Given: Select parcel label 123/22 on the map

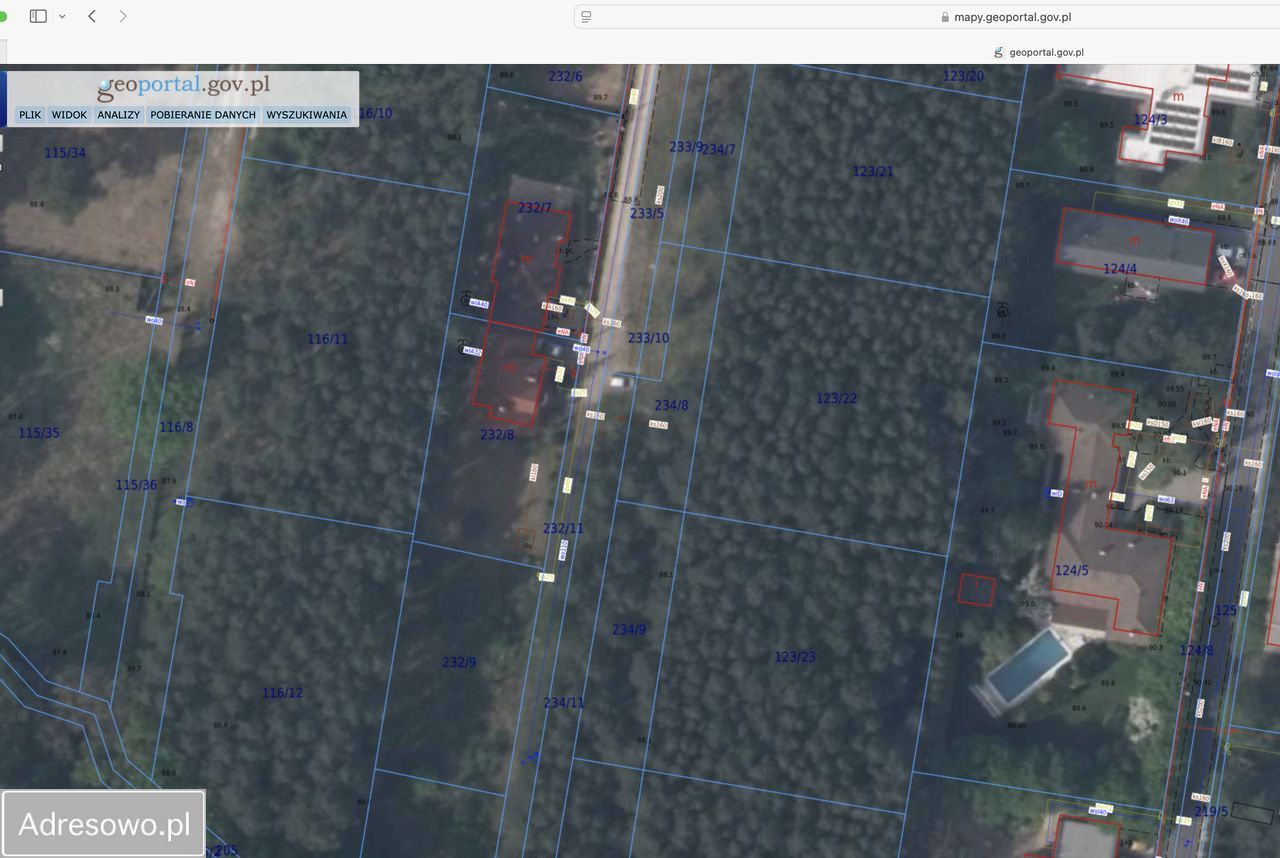Looking at the screenshot, I should click(x=836, y=398).
